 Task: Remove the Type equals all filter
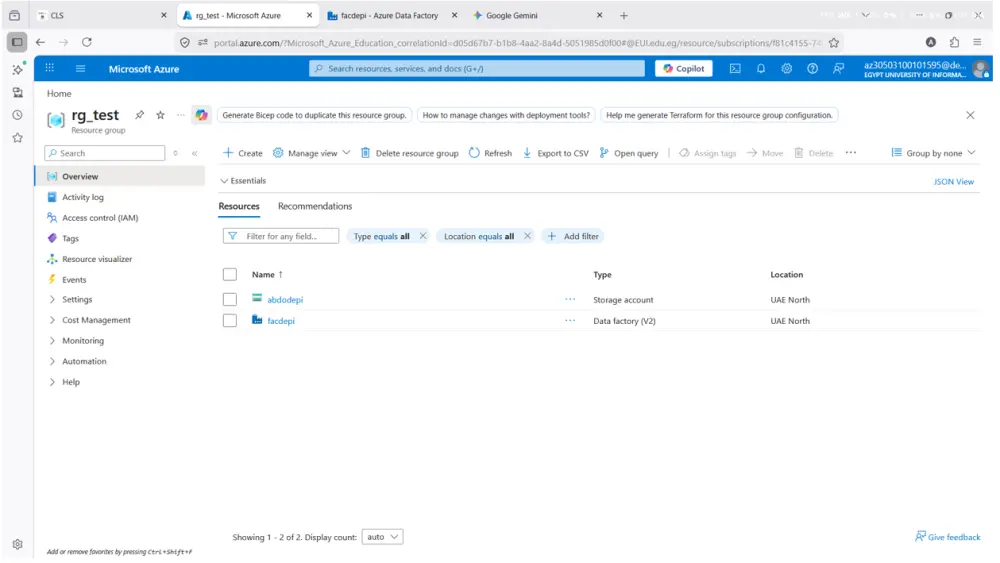(423, 237)
